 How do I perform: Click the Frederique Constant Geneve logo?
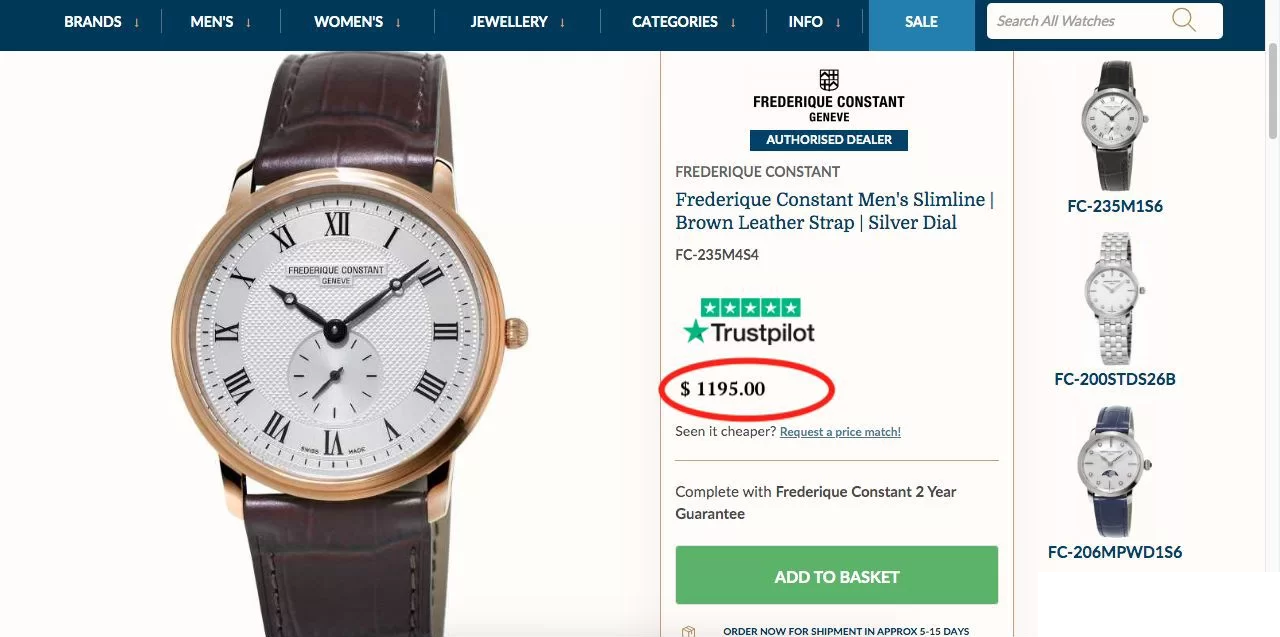[x=828, y=96]
